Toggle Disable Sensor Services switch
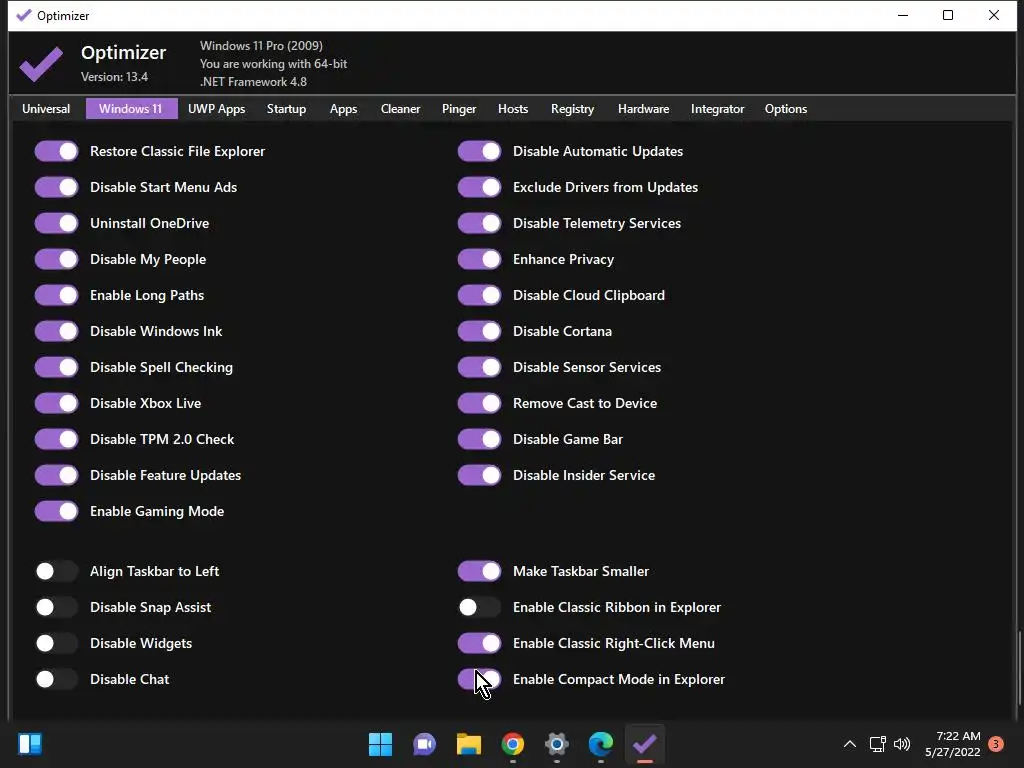Image resolution: width=1024 pixels, height=768 pixels. click(x=479, y=367)
